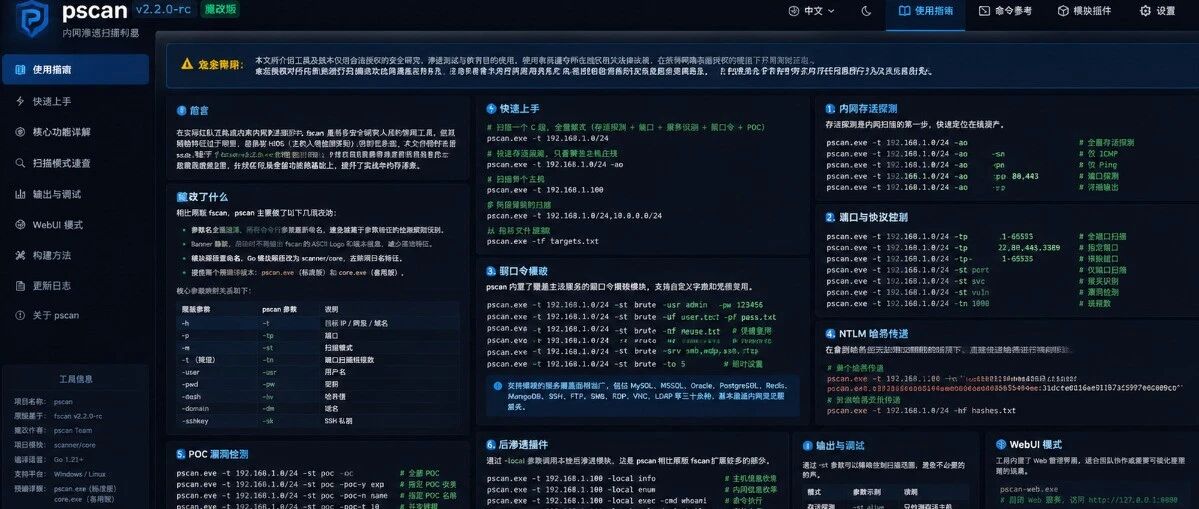Click the info icon beside 关于 pscan
This screenshot has height=509, width=1199.
click(x=20, y=315)
